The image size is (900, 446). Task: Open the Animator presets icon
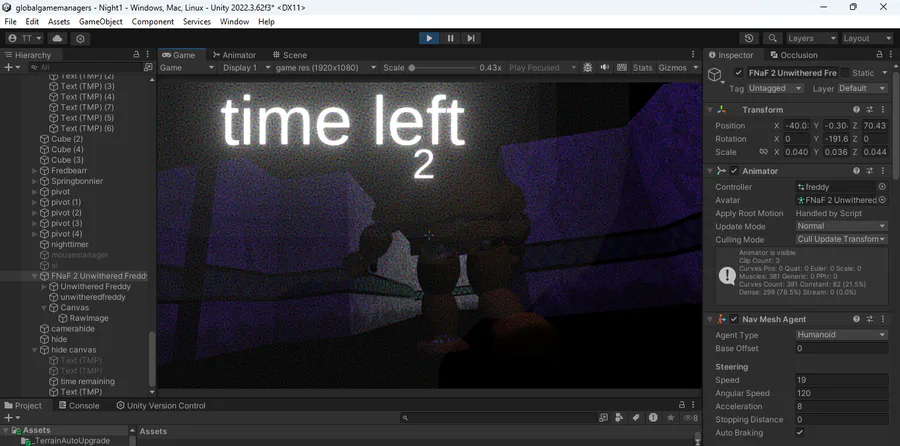(x=870, y=170)
